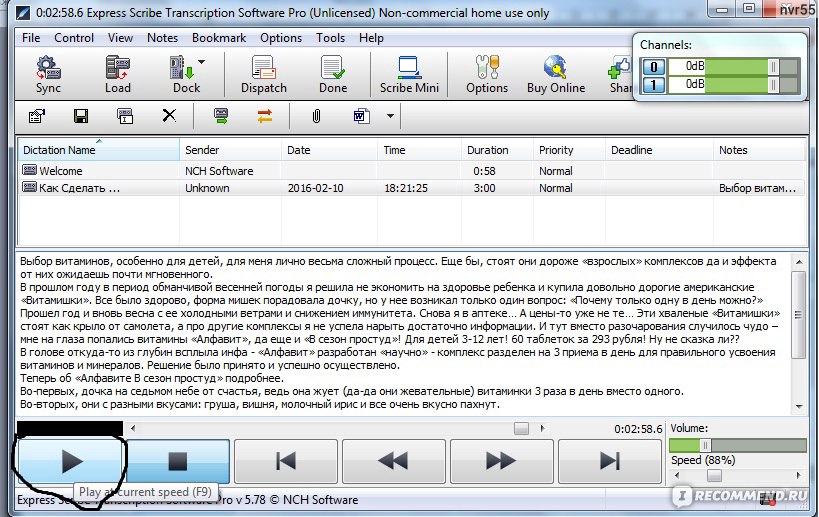Click the NCH Software sender cell

[219, 171]
